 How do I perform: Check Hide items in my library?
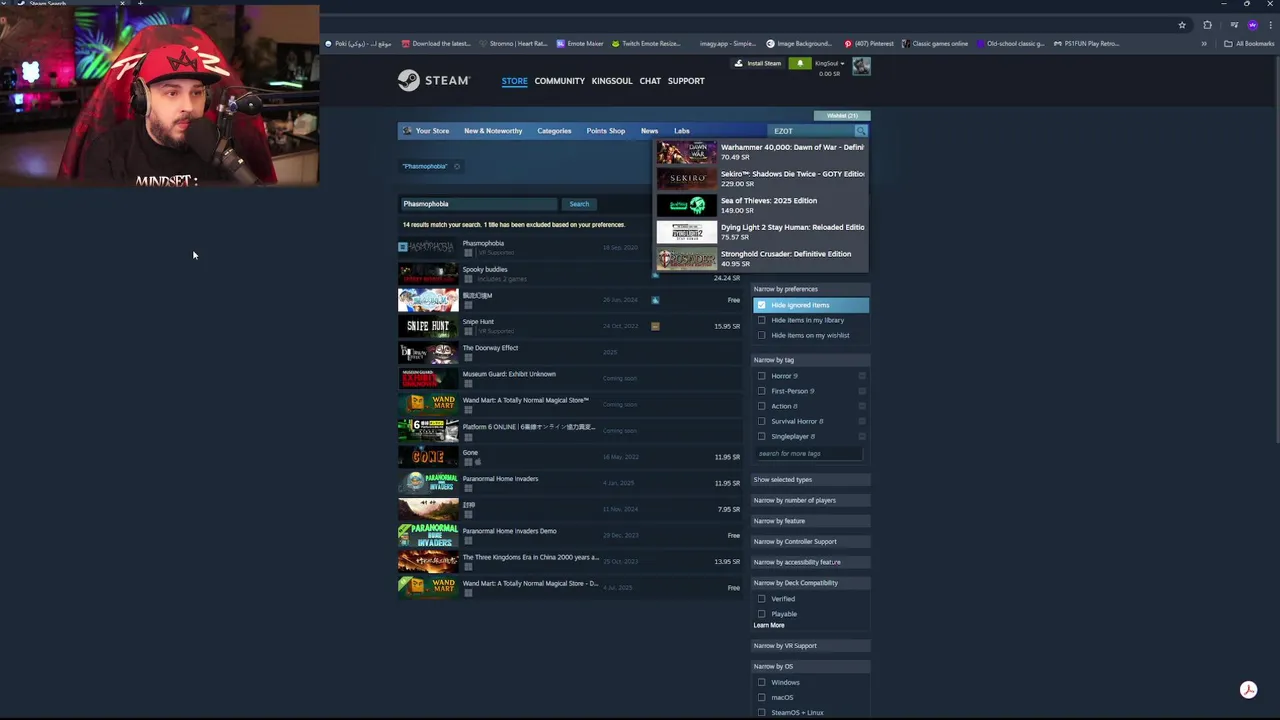pyautogui.click(x=762, y=320)
